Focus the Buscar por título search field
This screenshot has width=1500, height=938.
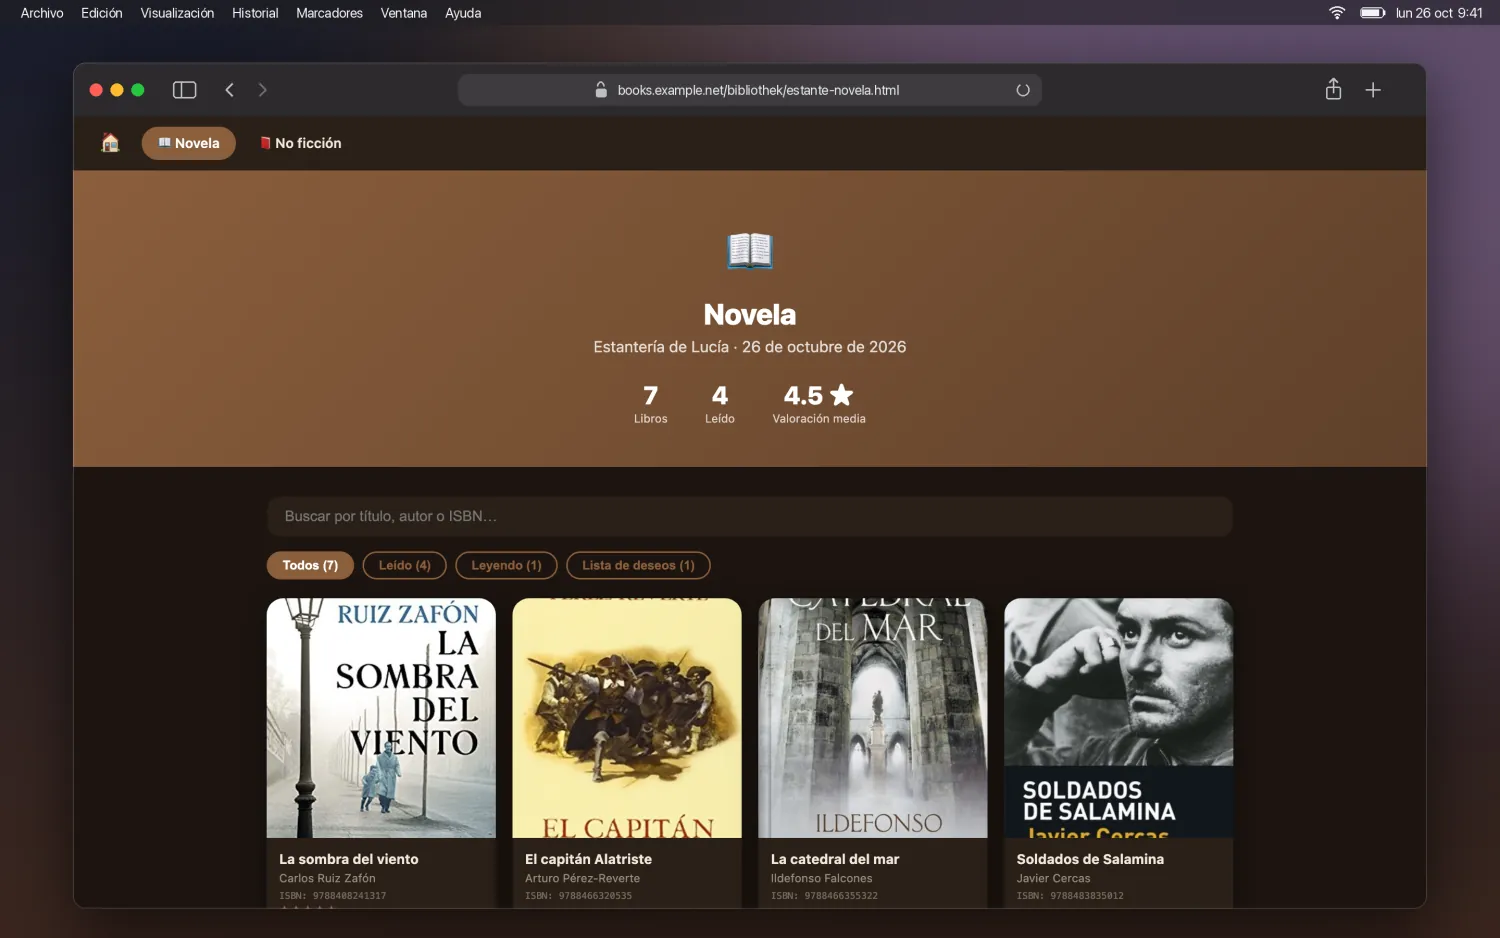point(750,516)
